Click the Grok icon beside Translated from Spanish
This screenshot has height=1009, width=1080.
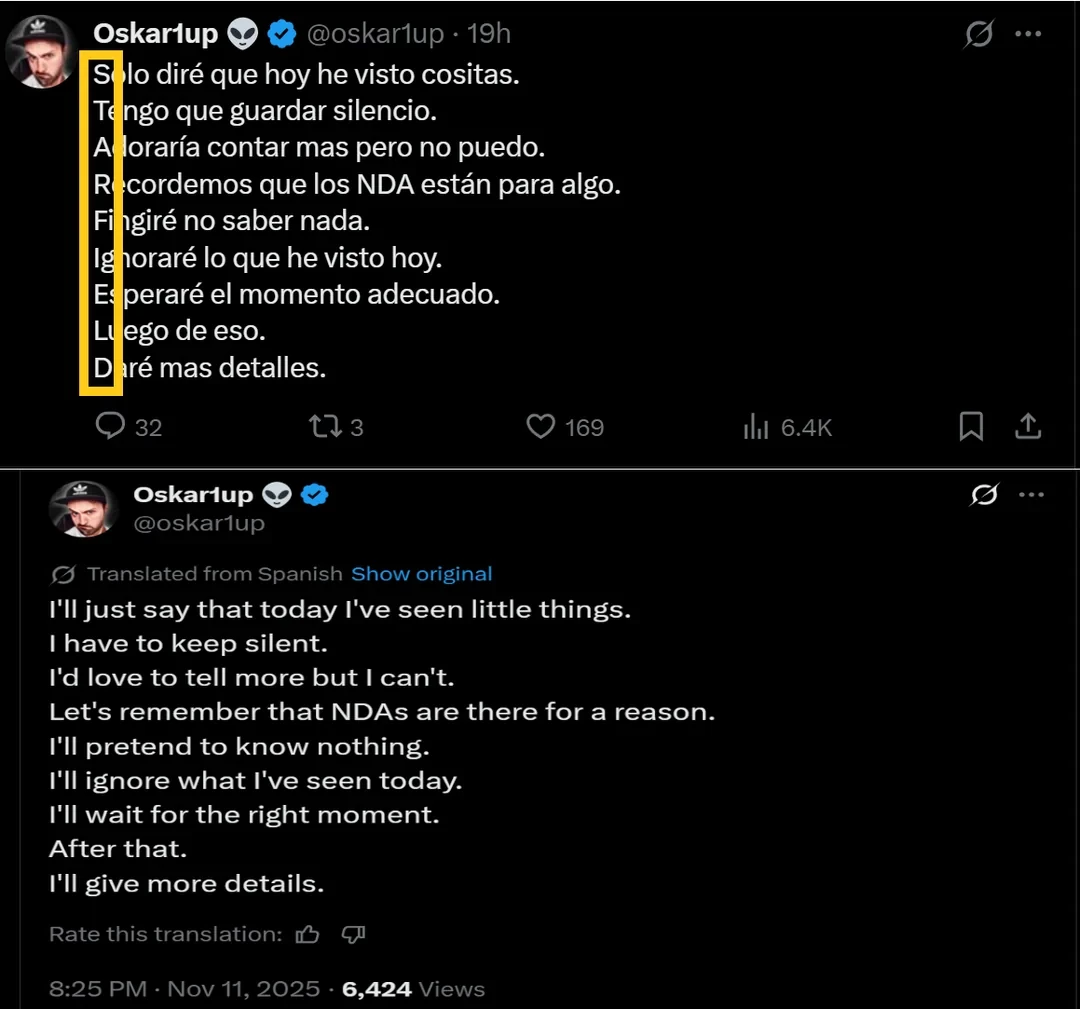pyautogui.click(x=64, y=574)
